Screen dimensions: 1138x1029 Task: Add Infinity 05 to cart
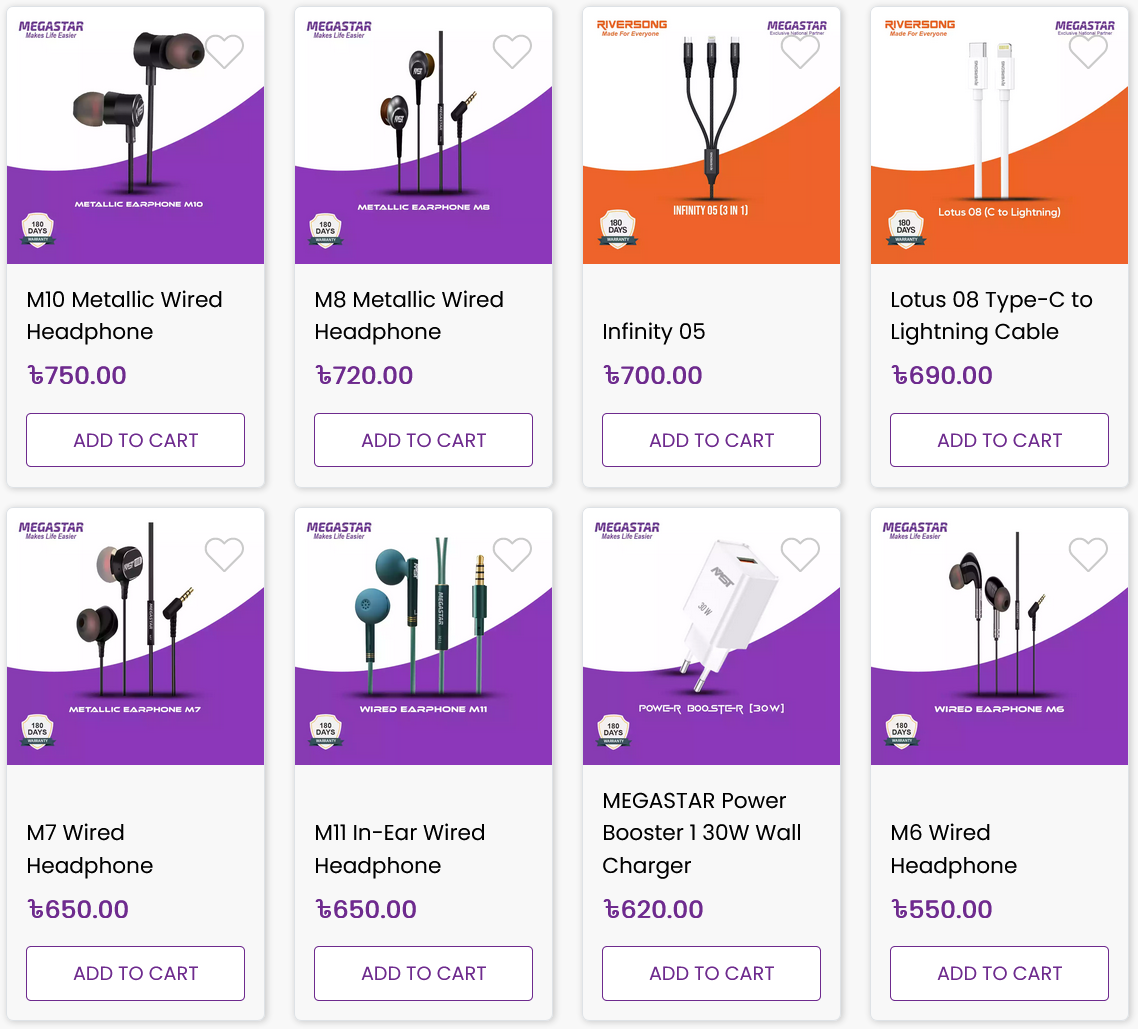coord(711,440)
